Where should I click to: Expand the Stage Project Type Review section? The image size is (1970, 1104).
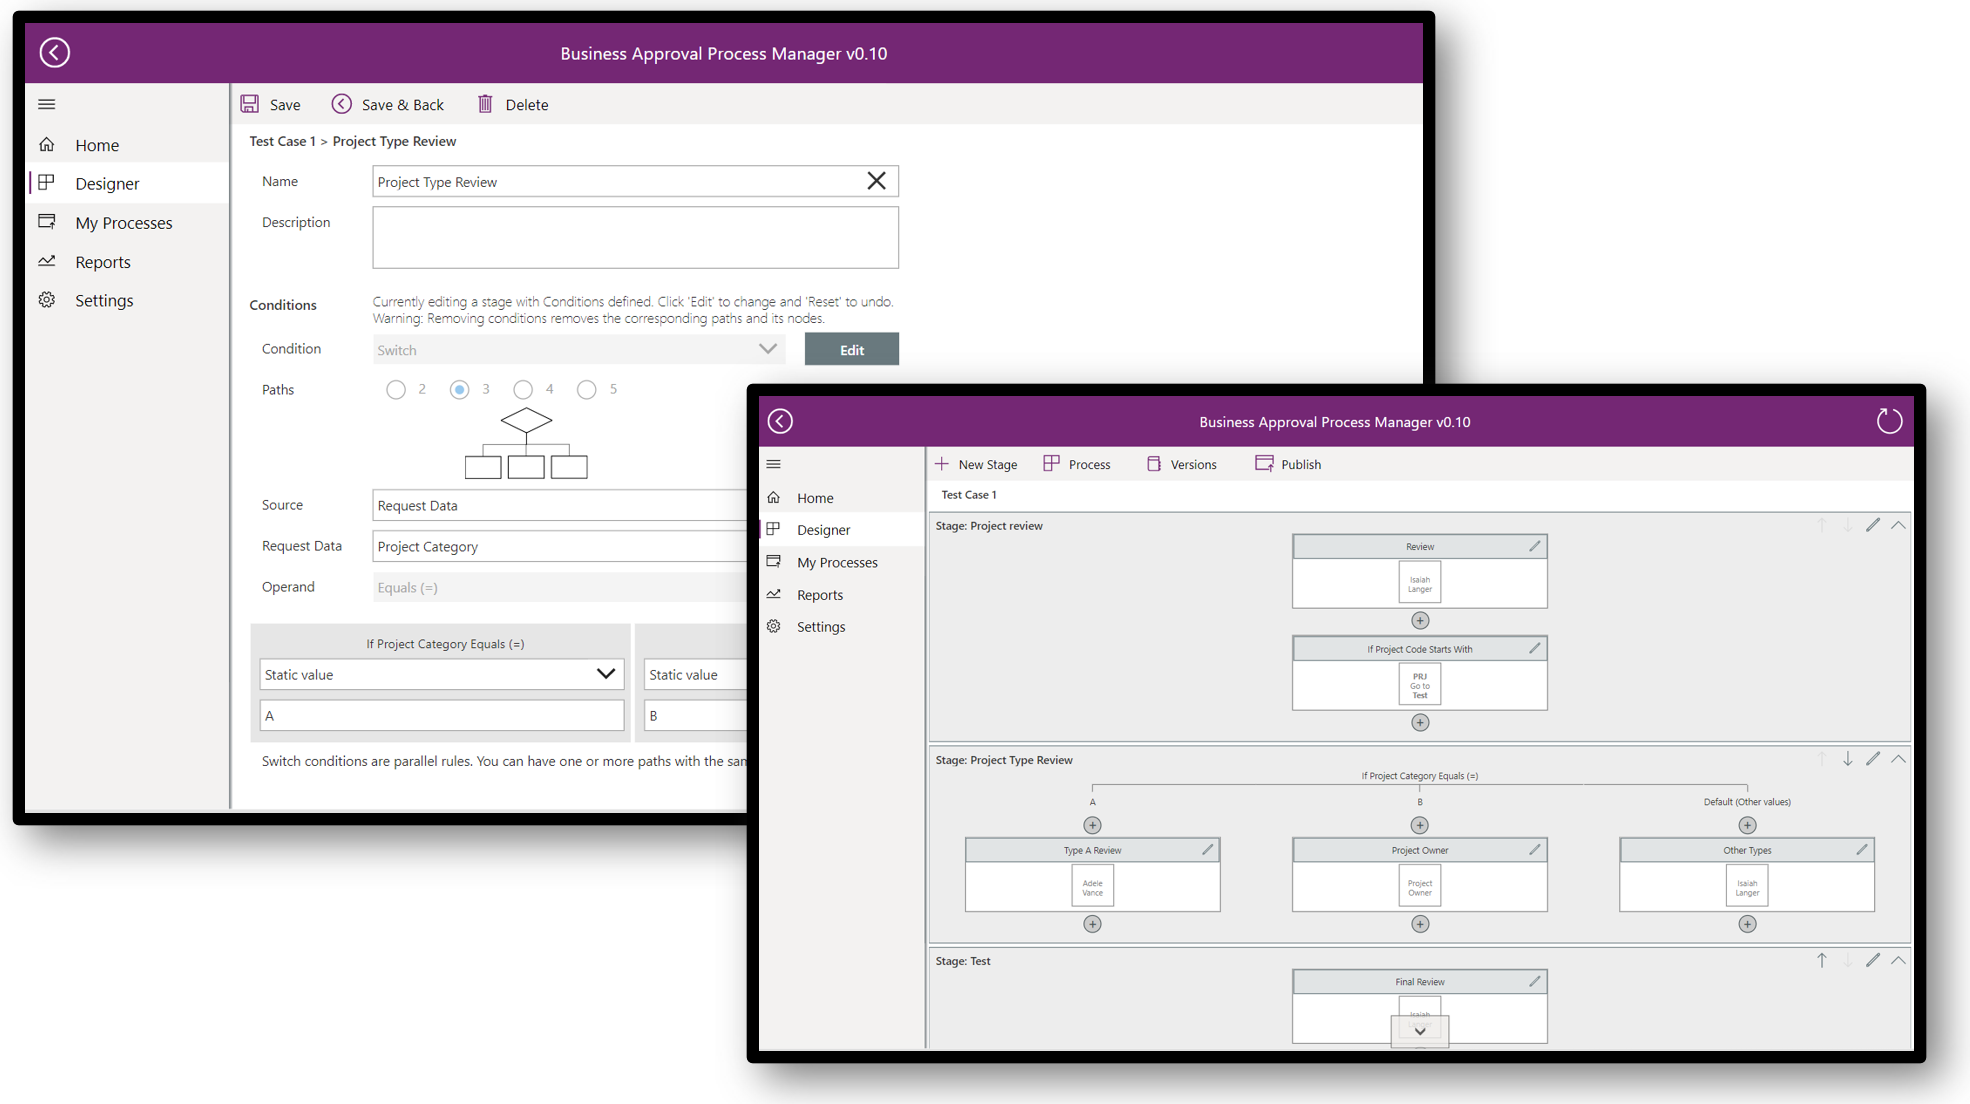click(x=1901, y=760)
